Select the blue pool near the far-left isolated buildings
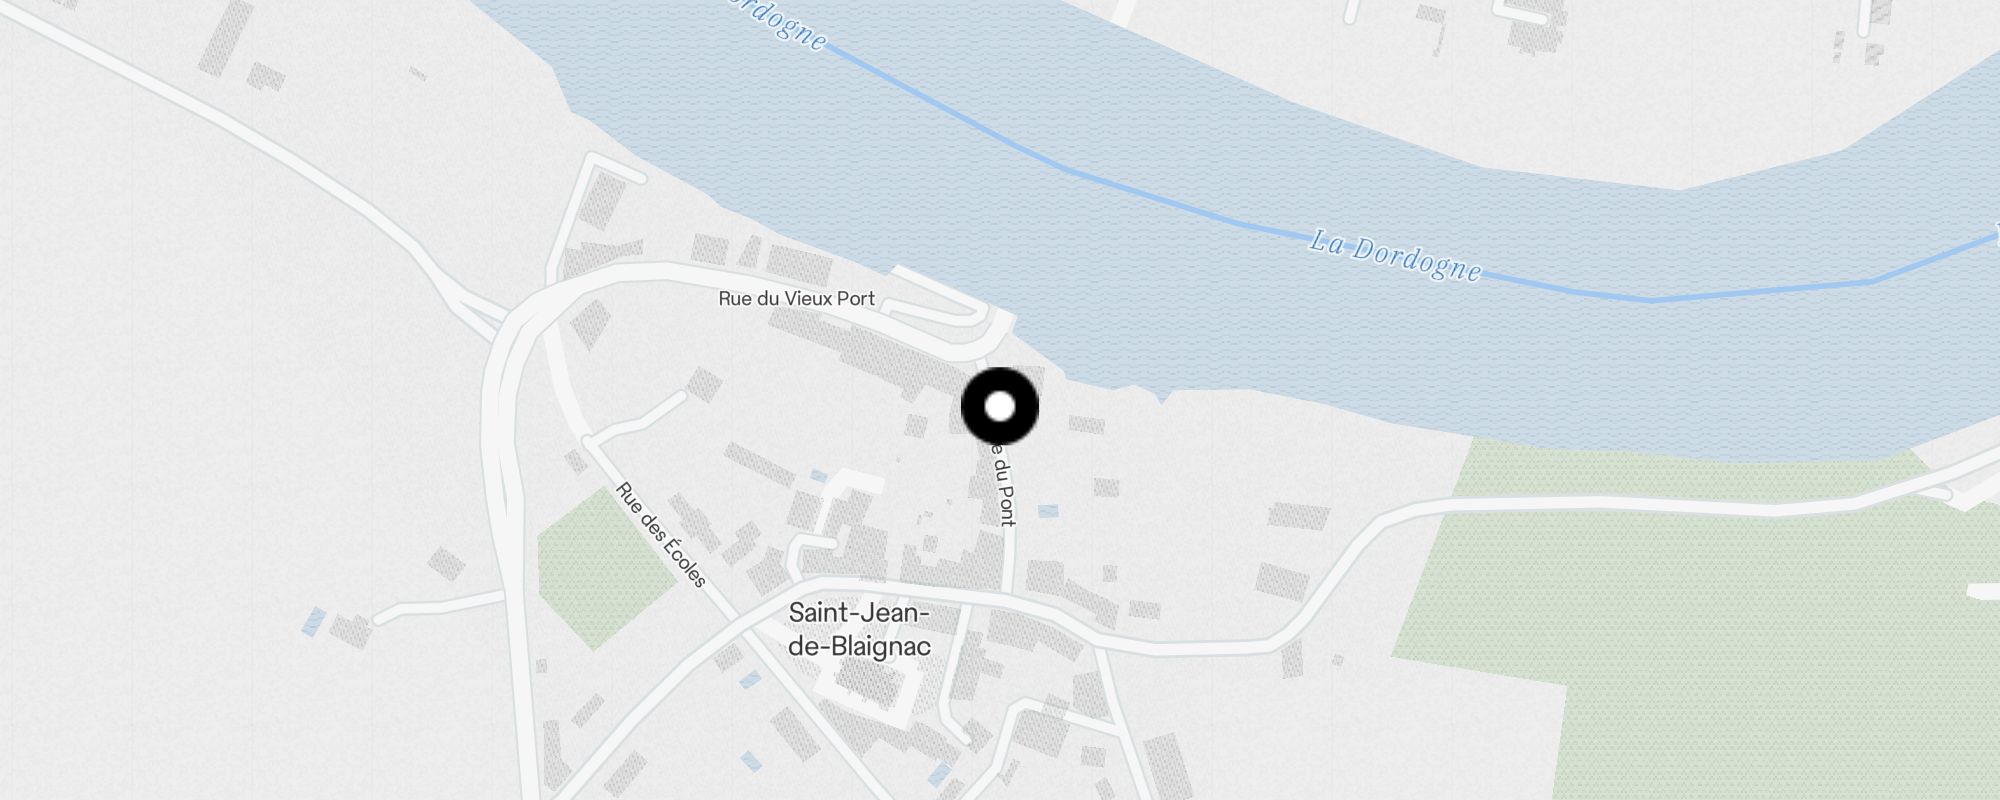This screenshot has width=2000, height=800. (x=313, y=622)
